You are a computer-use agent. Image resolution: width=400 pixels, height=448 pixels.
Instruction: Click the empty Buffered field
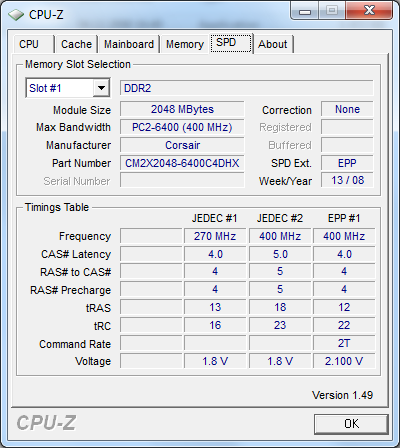(347, 145)
